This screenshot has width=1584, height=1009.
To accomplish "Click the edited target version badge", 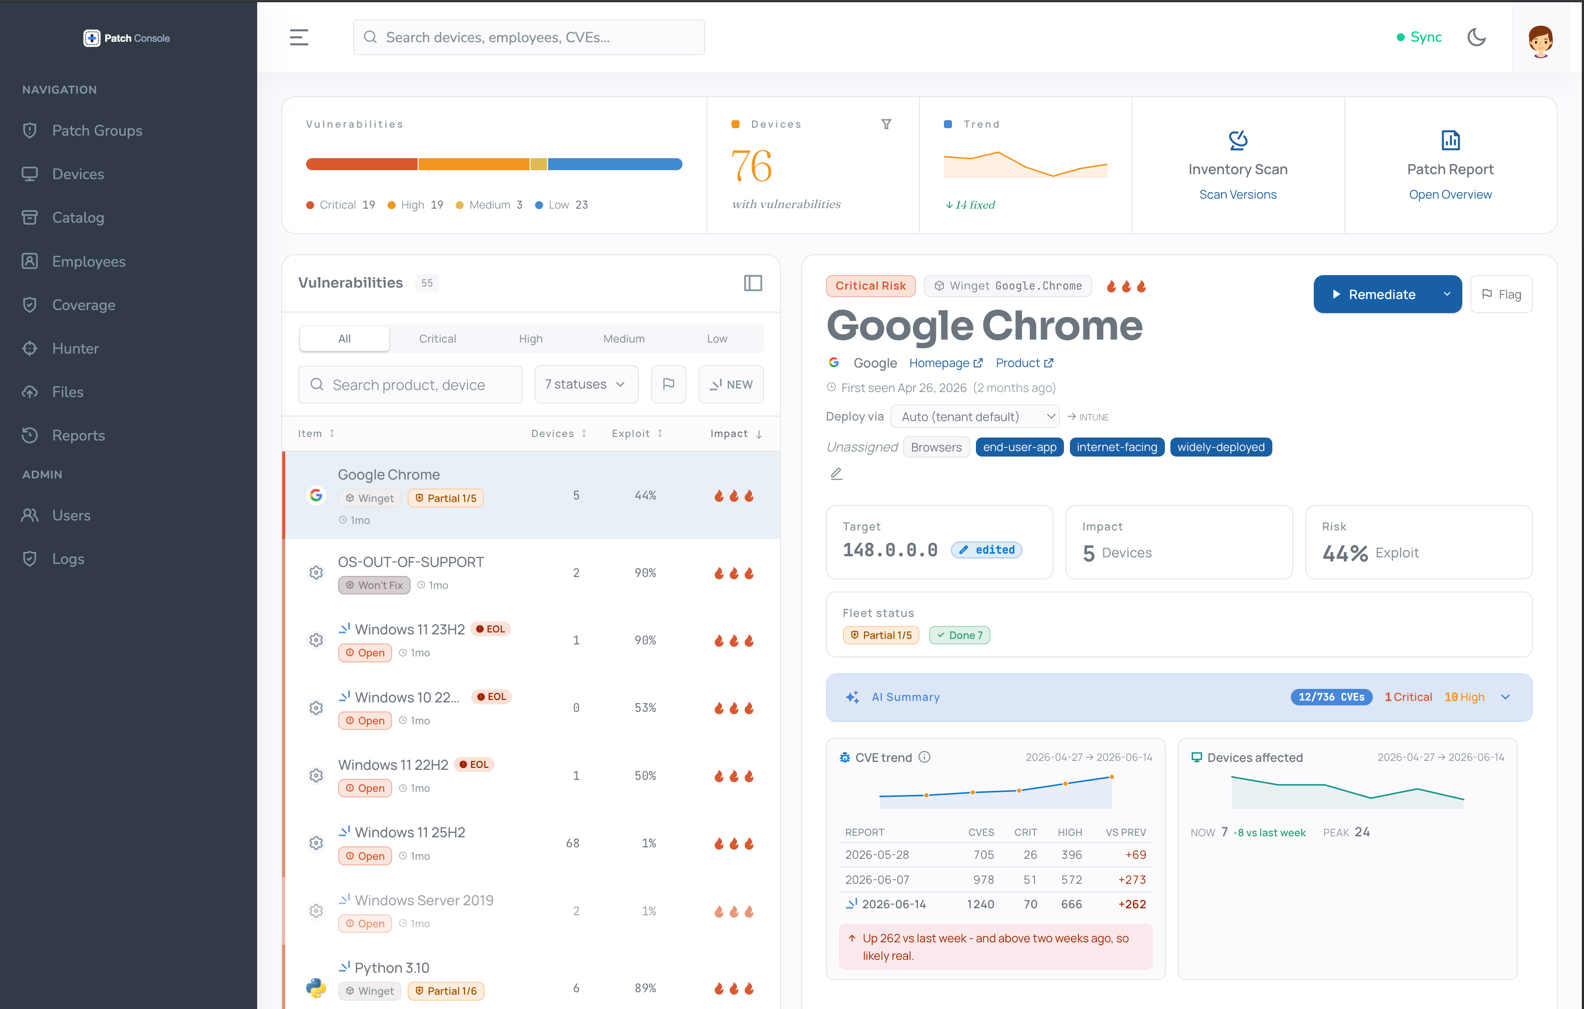I will (x=987, y=550).
